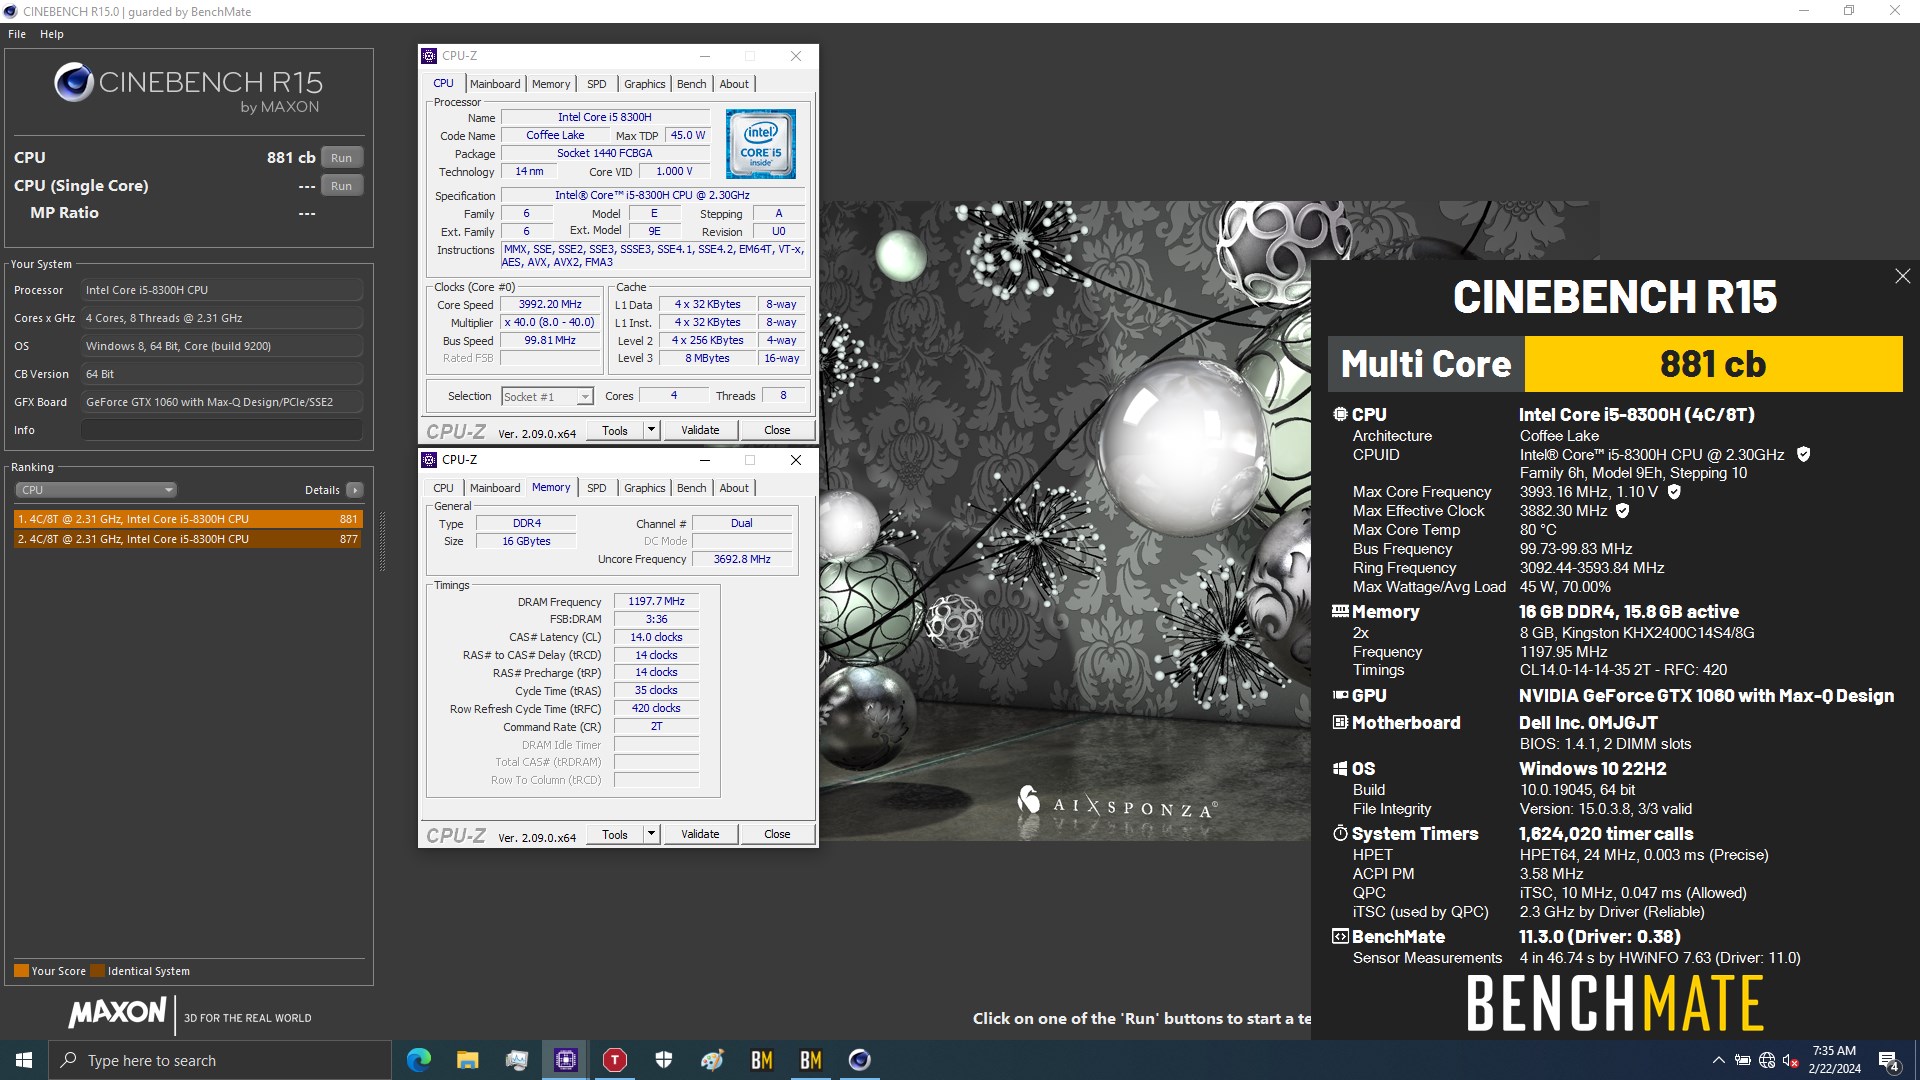Click Validate in bottom CPU-Z window
The image size is (1920, 1080).
700,834
